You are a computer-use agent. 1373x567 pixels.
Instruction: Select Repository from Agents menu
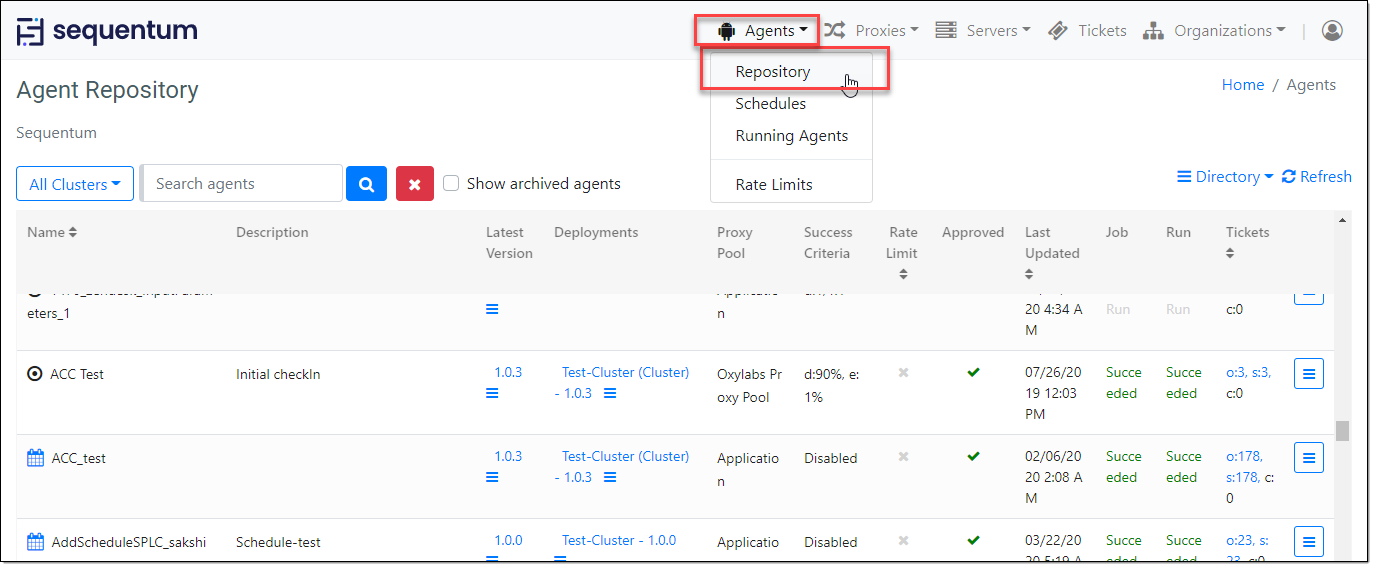coord(772,72)
